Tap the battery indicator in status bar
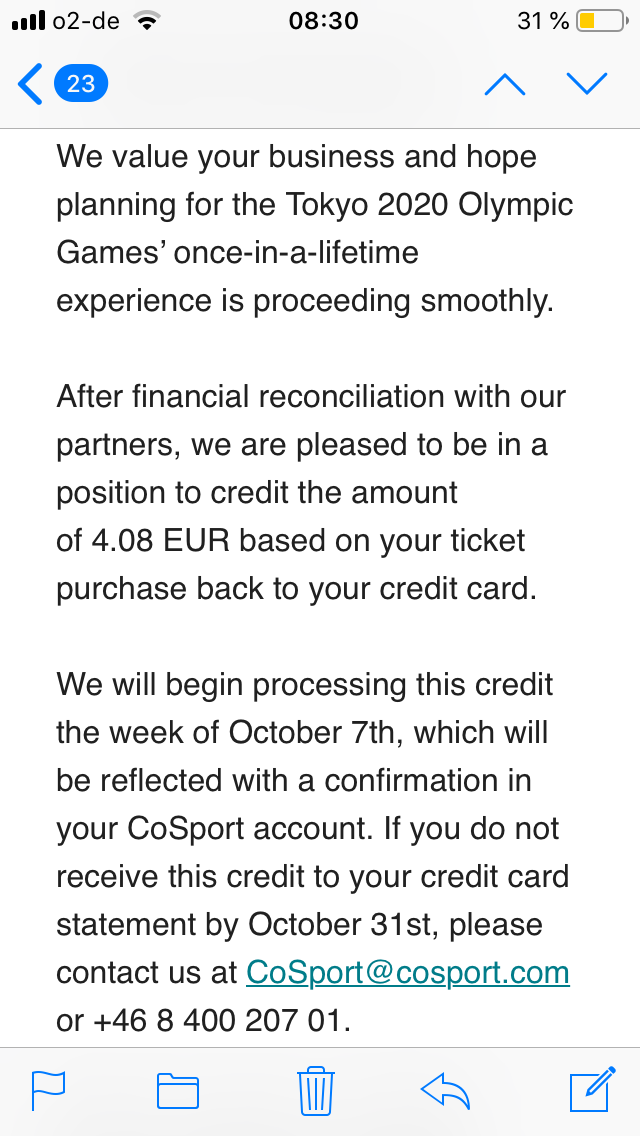640x1136 pixels. click(598, 20)
